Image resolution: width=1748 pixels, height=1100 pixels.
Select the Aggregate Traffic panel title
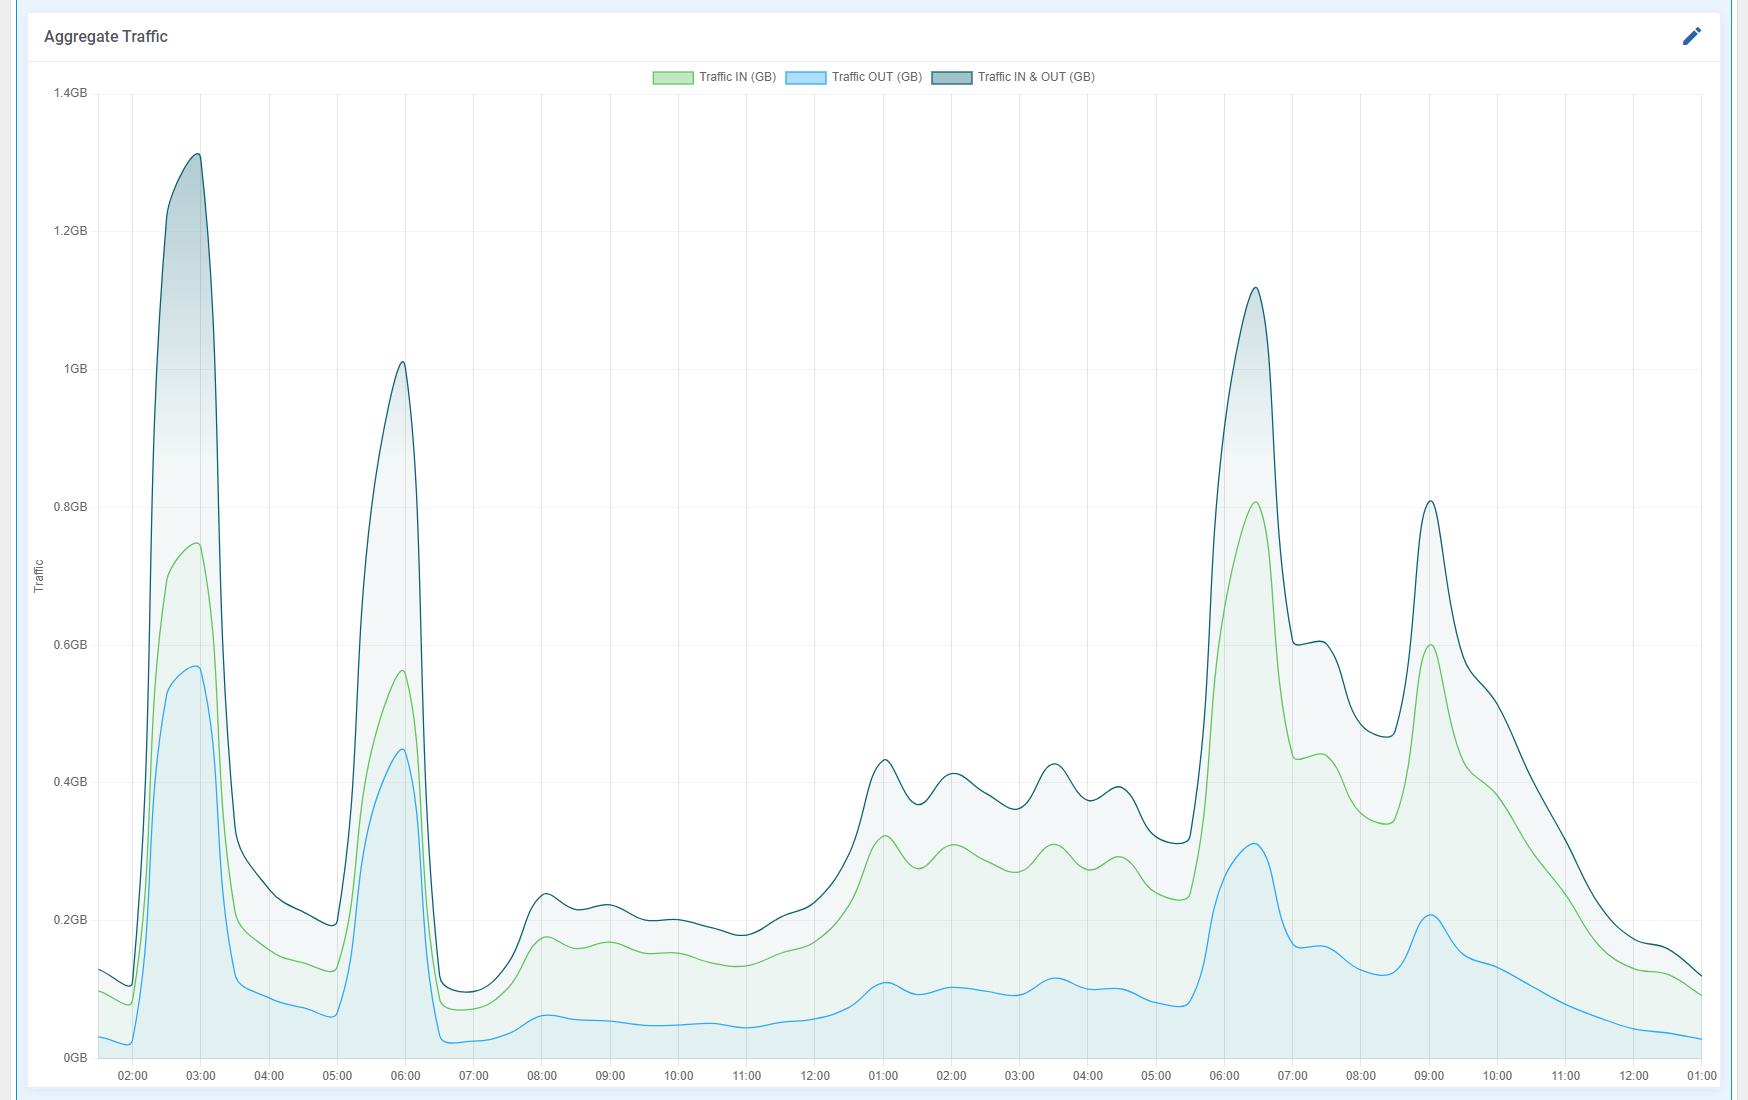click(x=106, y=36)
